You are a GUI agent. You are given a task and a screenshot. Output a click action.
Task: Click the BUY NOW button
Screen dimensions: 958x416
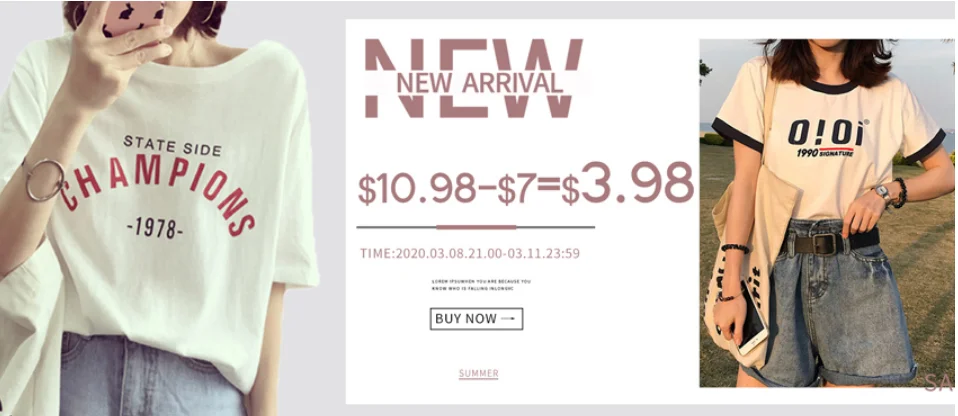click(x=476, y=319)
